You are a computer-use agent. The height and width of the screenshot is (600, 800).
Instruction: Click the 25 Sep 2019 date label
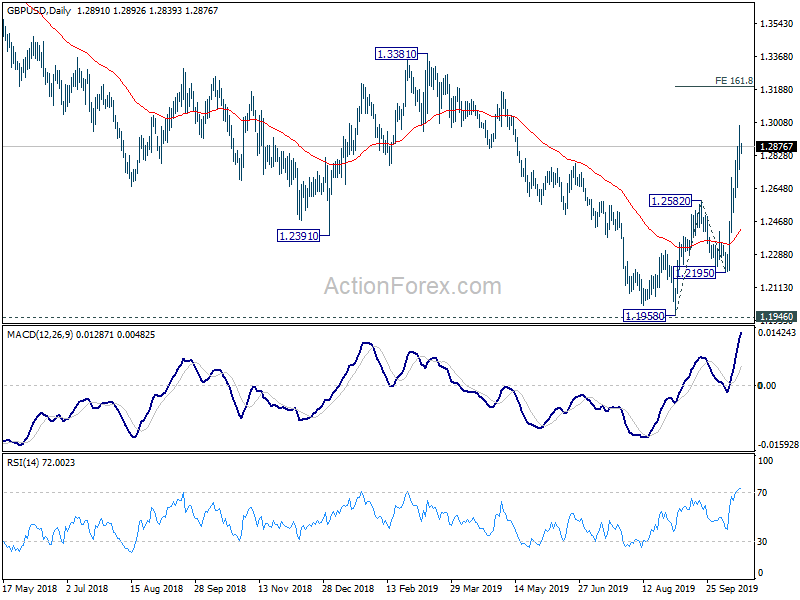coord(732,588)
